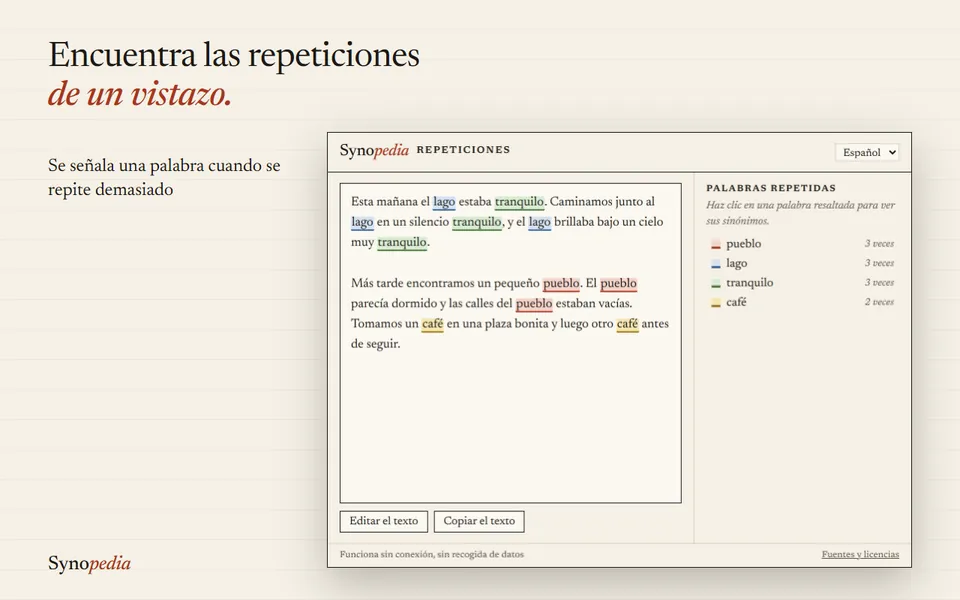This screenshot has width=960, height=600.
Task: Open the Español language dropdown
Action: click(x=866, y=152)
